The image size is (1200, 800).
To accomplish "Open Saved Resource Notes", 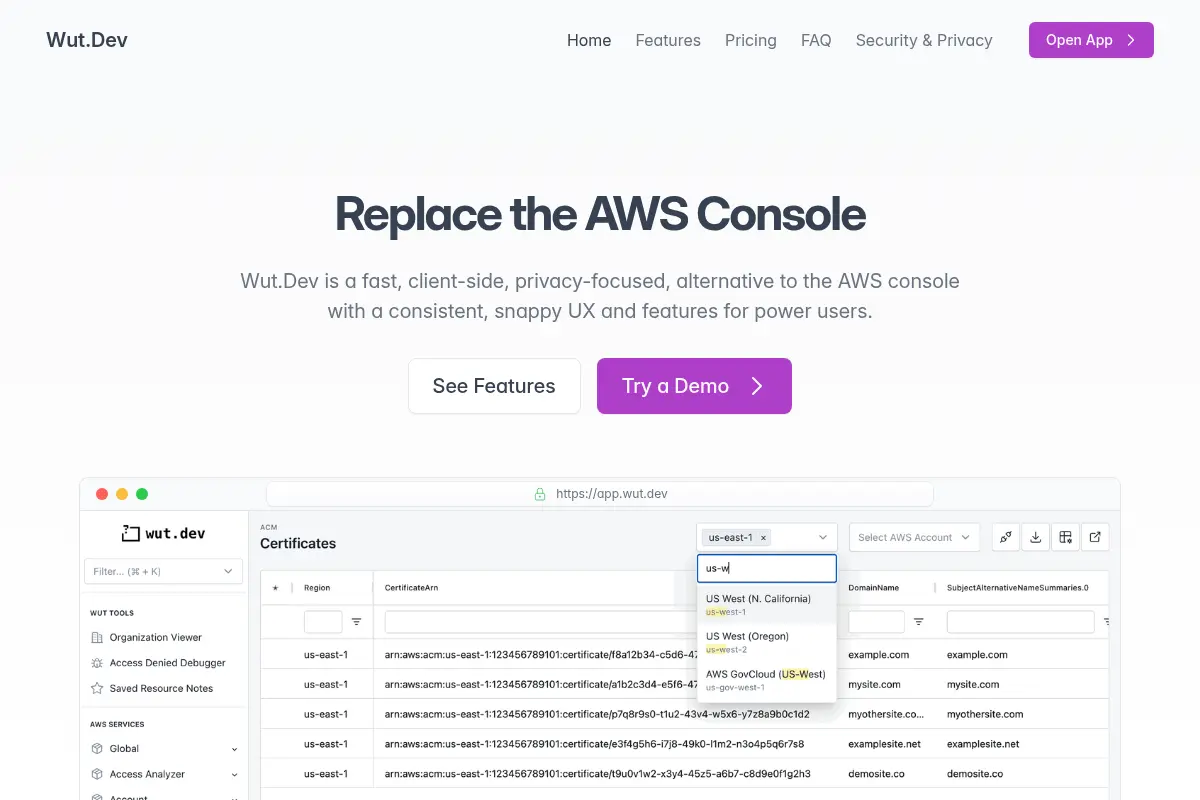I will tap(162, 688).
